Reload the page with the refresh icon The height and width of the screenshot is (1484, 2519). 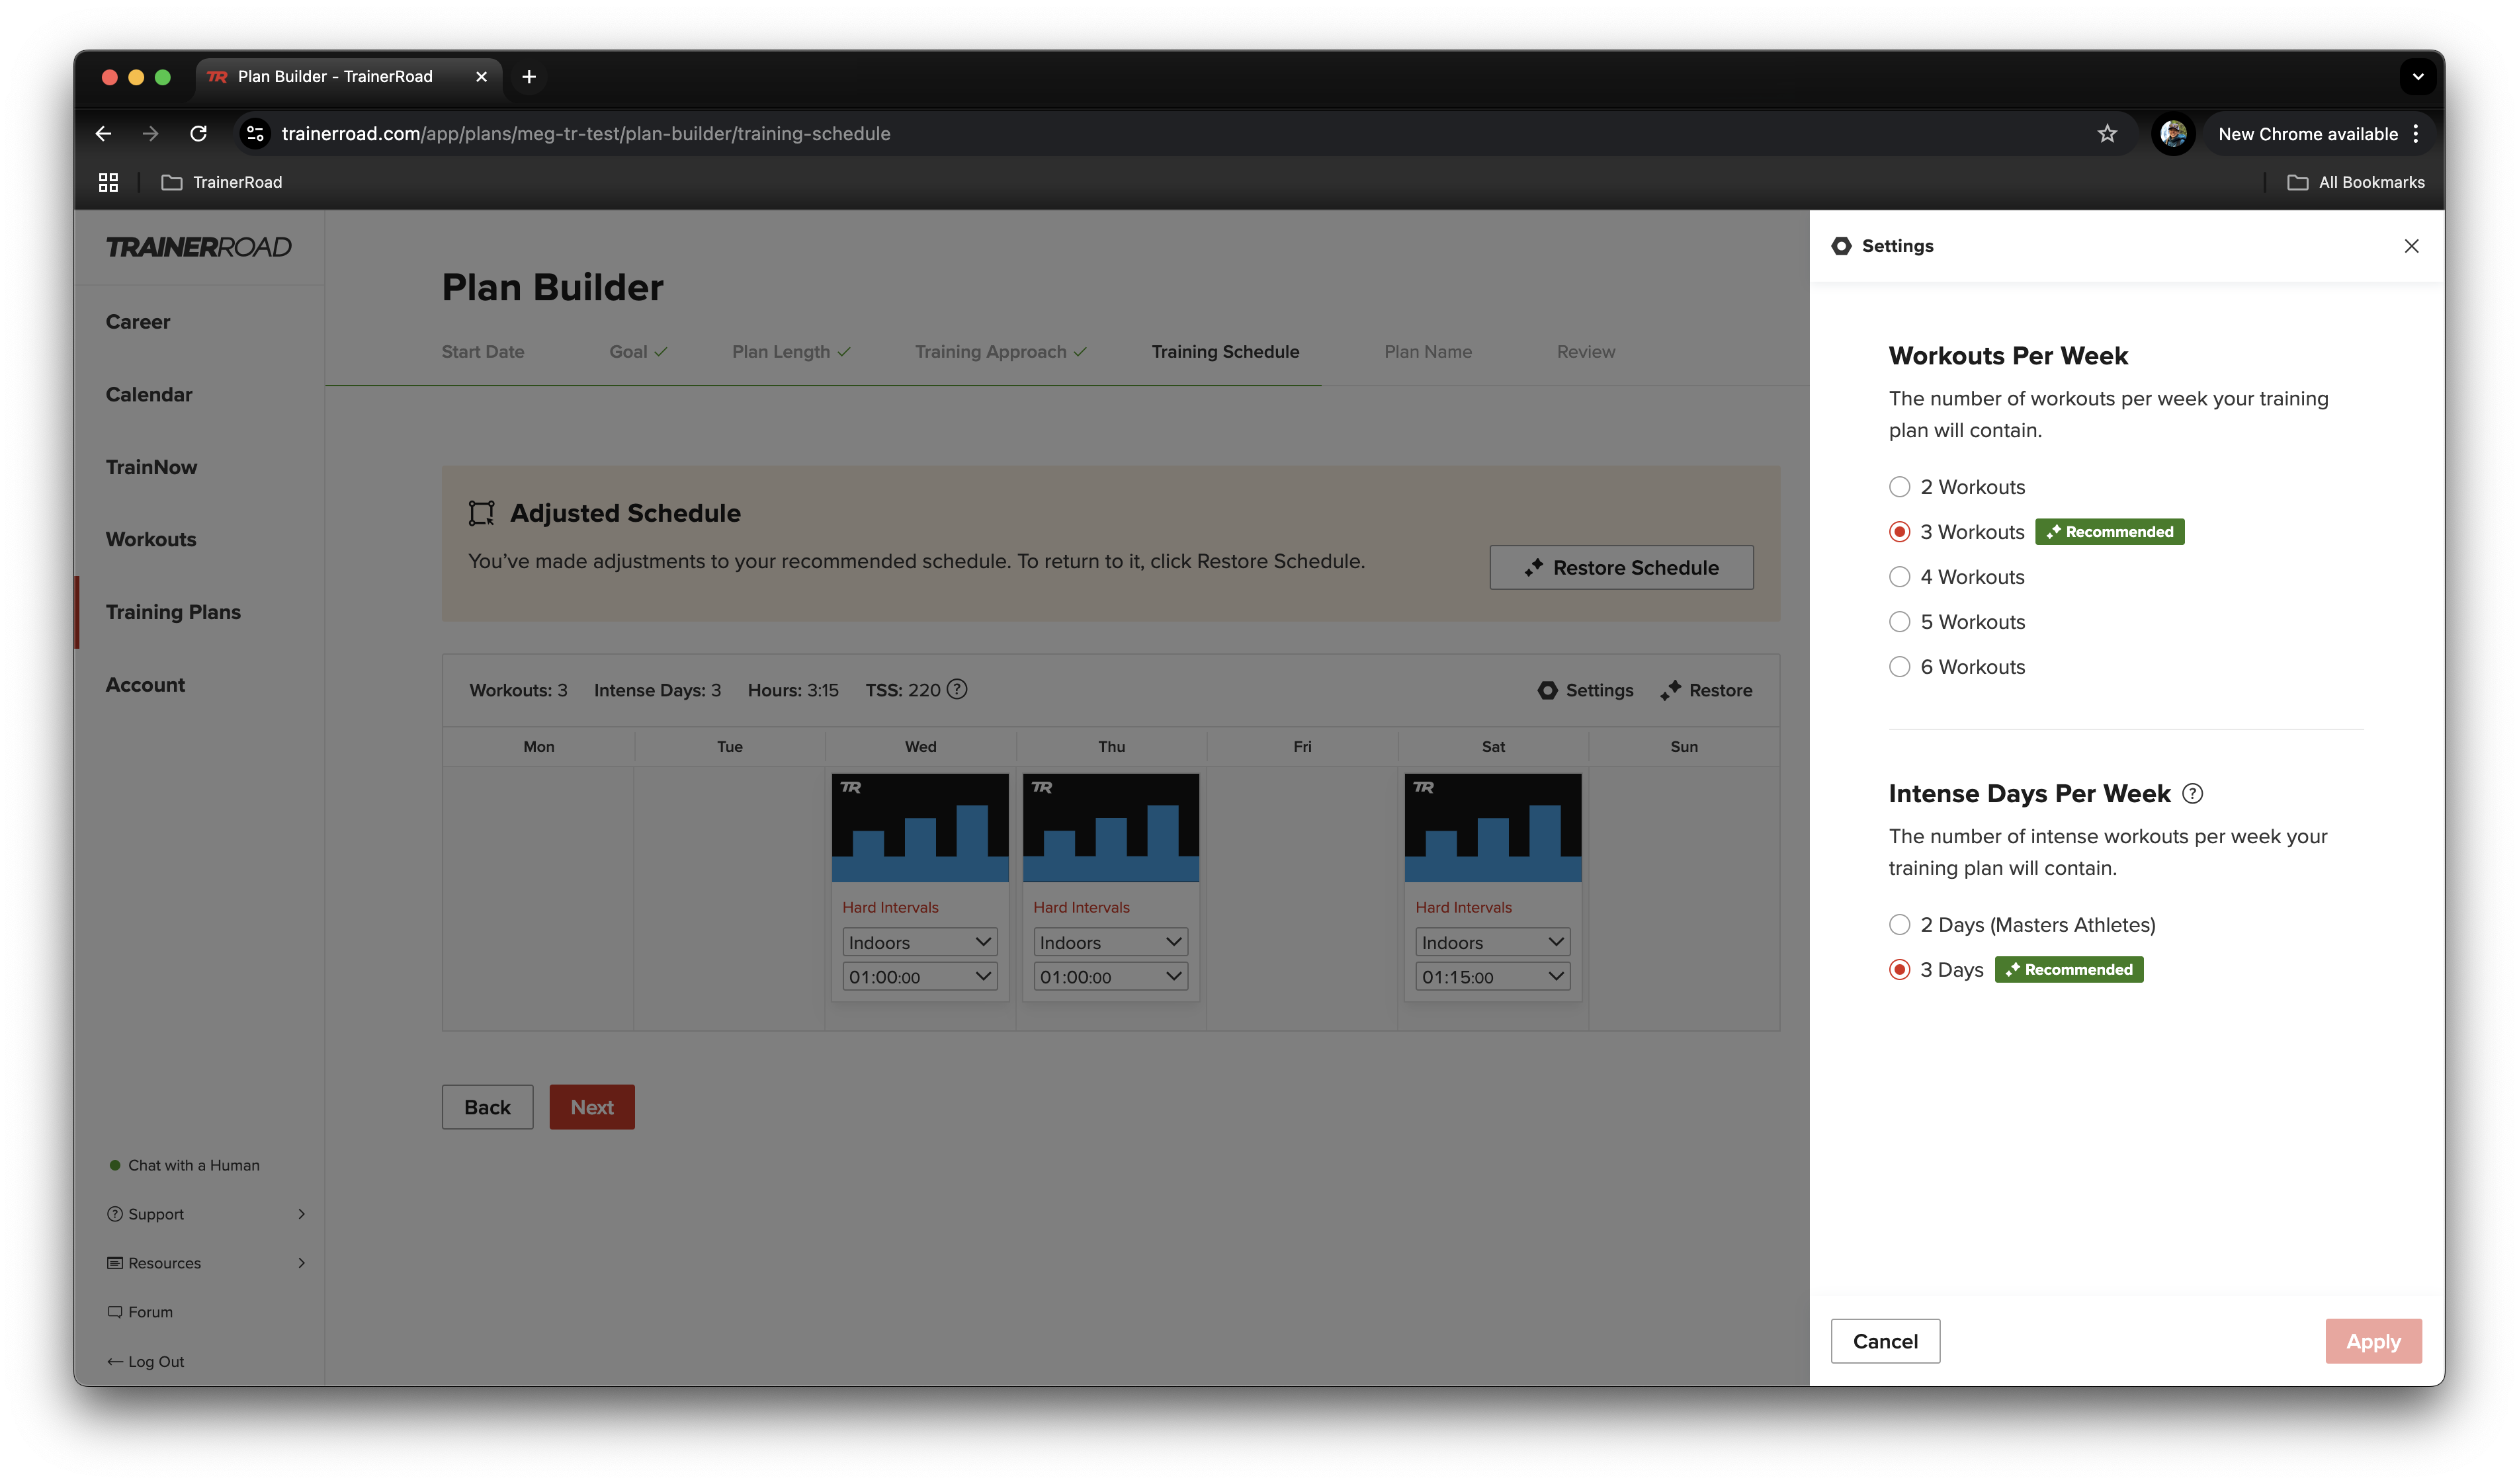pyautogui.click(x=198, y=134)
